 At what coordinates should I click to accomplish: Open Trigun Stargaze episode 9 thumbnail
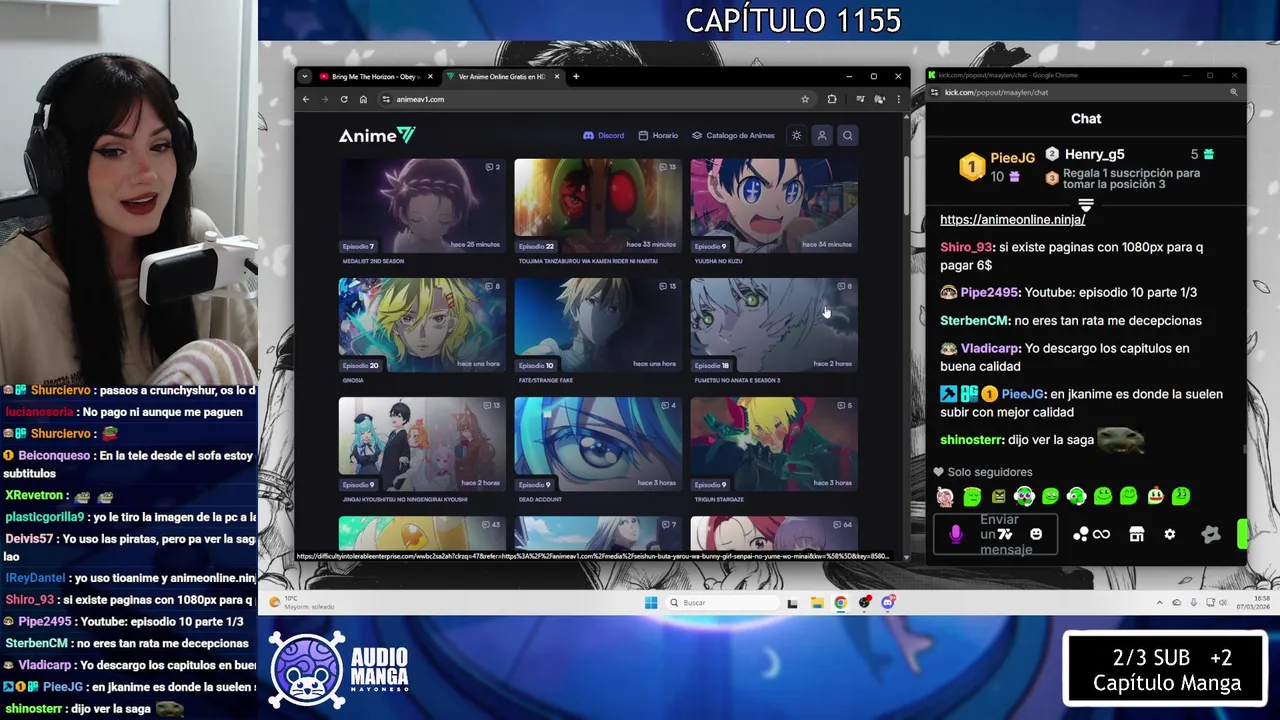point(773,444)
